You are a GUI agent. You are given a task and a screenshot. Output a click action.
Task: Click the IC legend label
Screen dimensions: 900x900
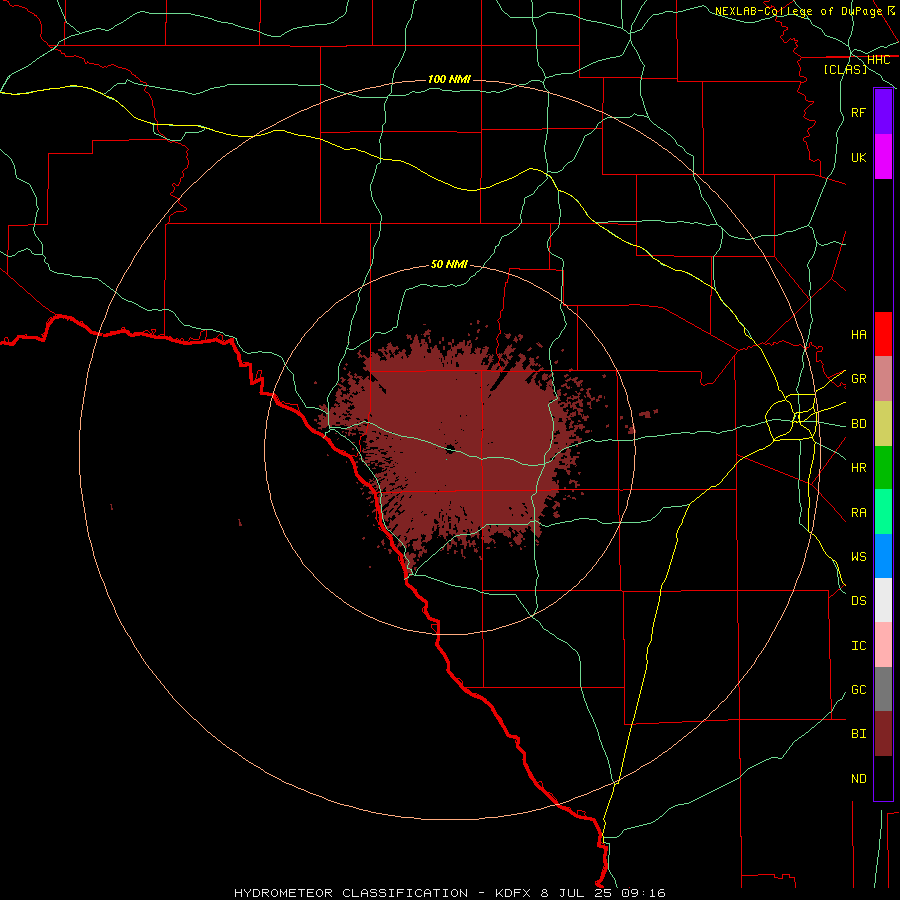858,646
